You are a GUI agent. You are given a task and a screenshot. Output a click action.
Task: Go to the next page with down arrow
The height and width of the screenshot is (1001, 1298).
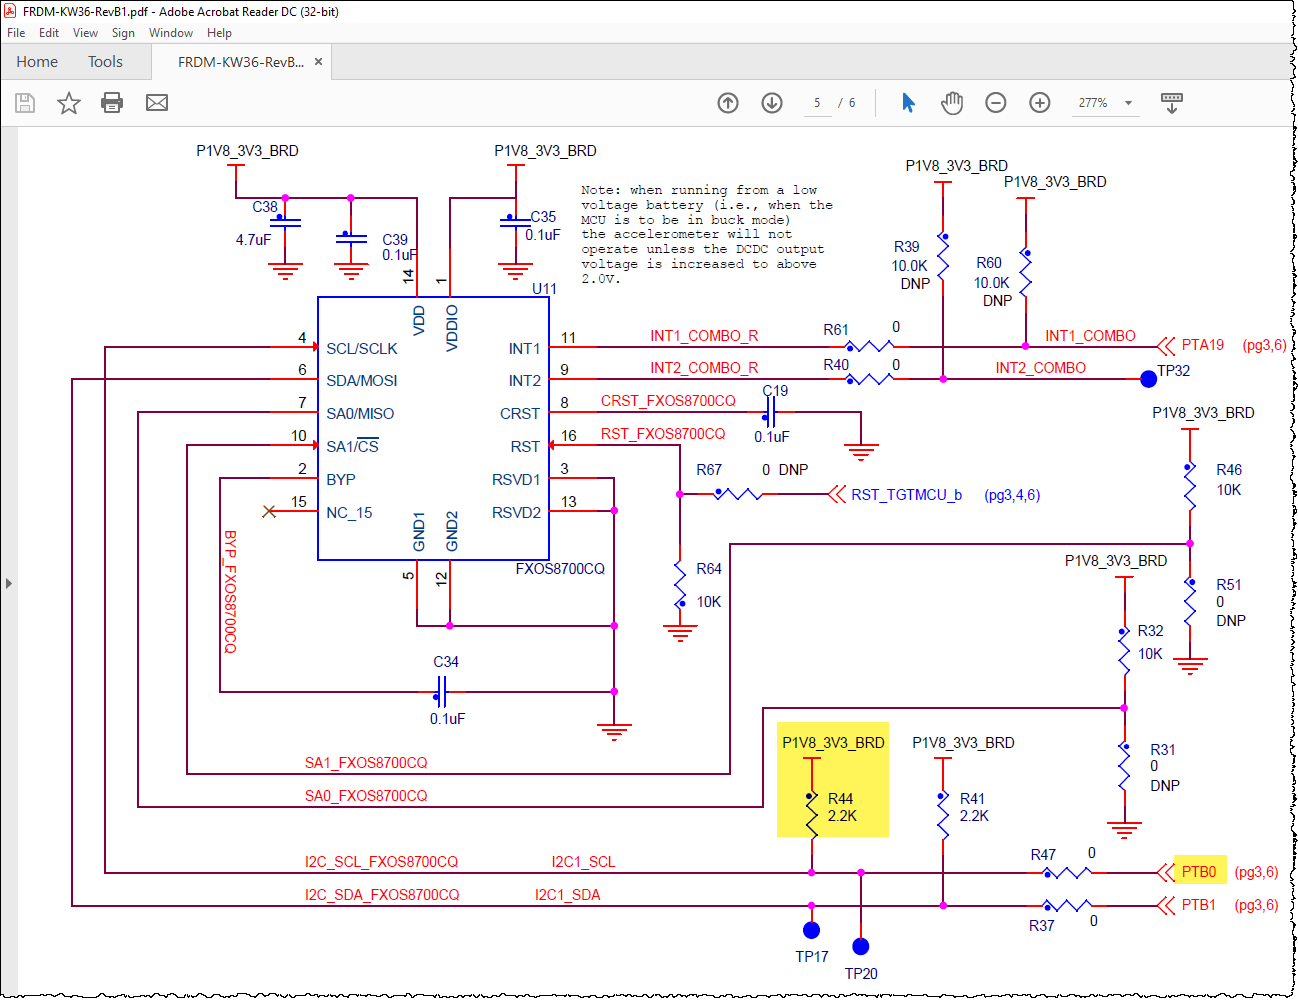tap(771, 103)
